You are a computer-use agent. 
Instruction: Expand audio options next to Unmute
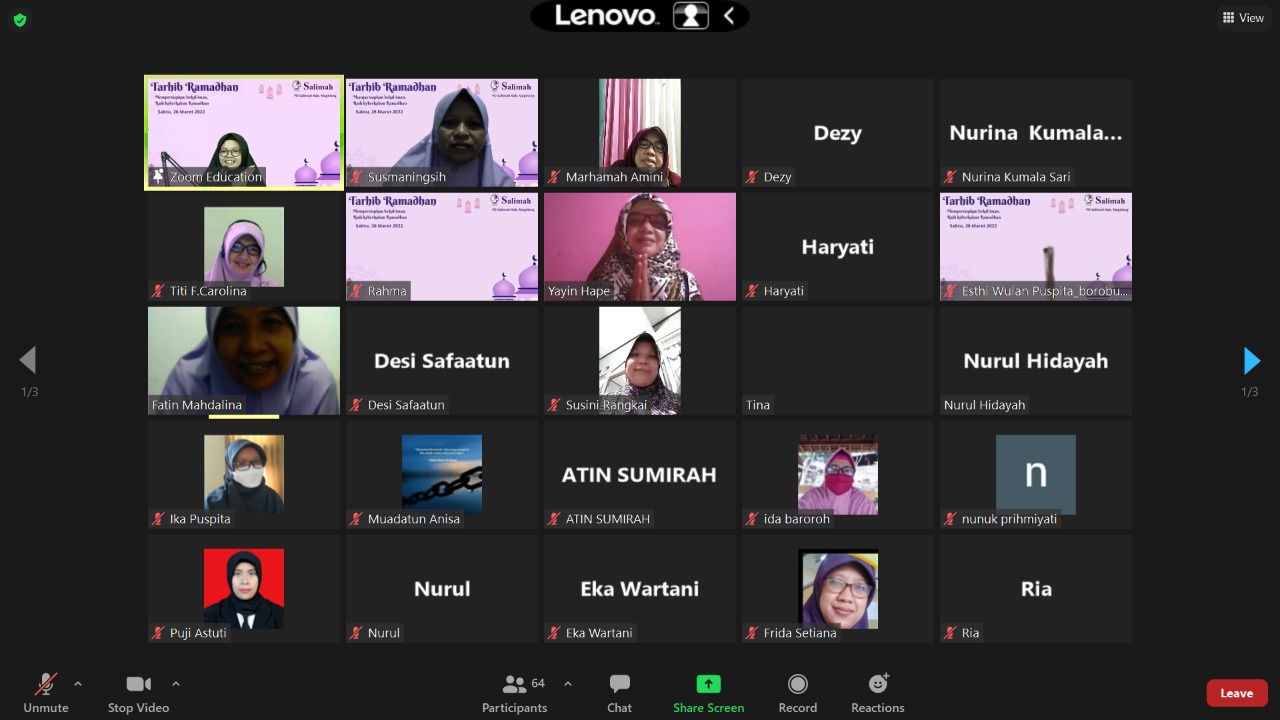pos(78,684)
